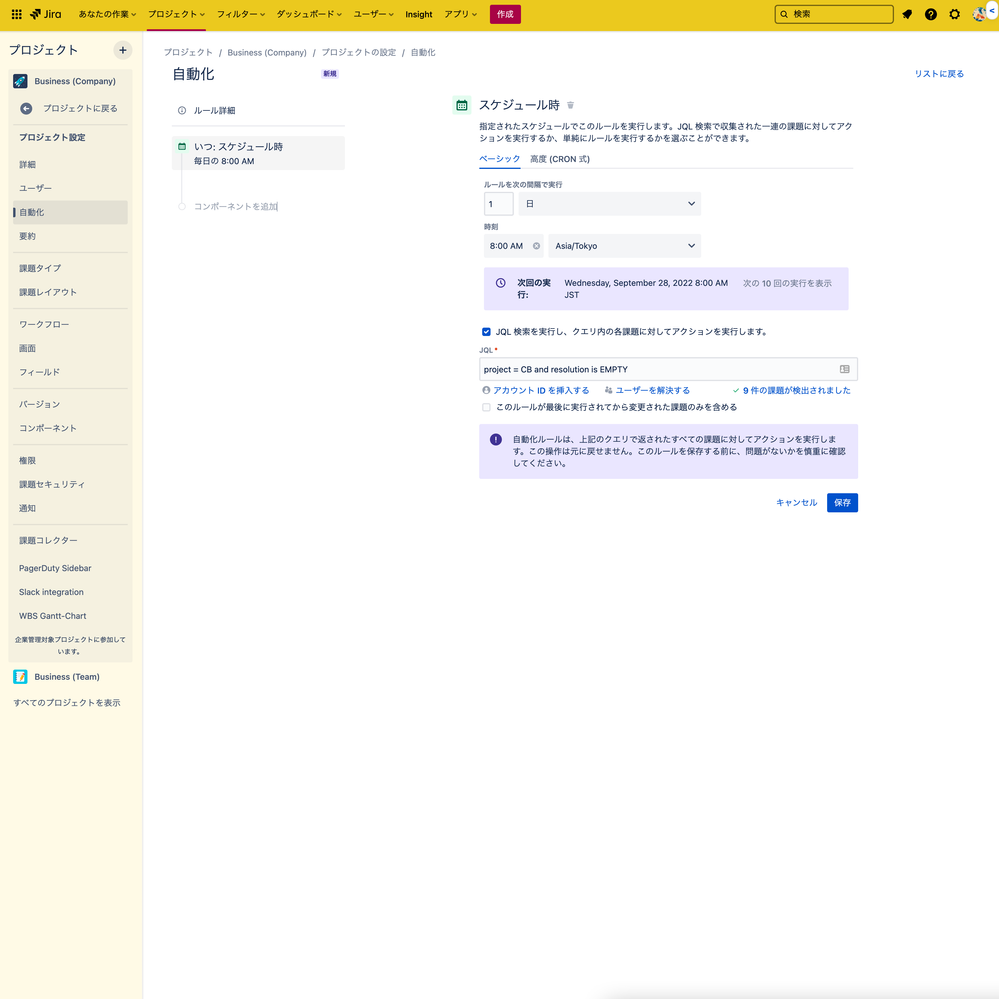
Task: Click the Jira logo to go home
Action: pyautogui.click(x=45, y=14)
